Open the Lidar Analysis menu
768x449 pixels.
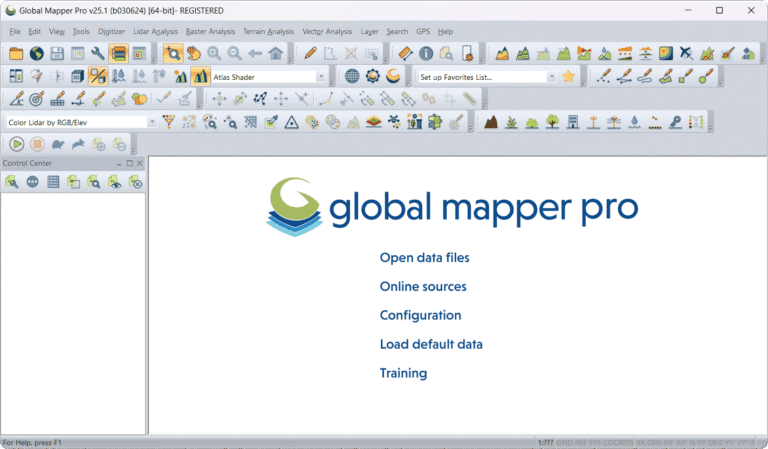pos(156,31)
